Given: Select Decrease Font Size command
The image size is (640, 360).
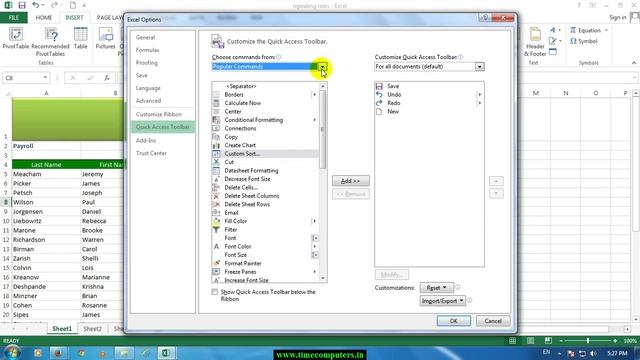Looking at the screenshot, I should [265, 179].
